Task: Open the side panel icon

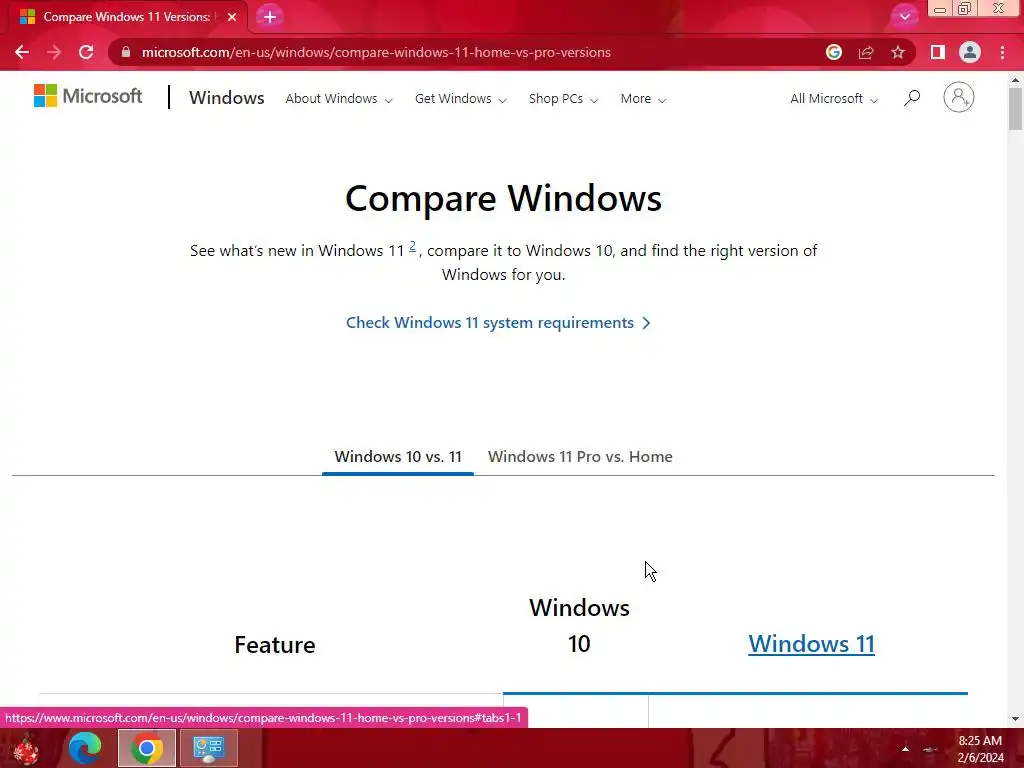Action: 938,52
